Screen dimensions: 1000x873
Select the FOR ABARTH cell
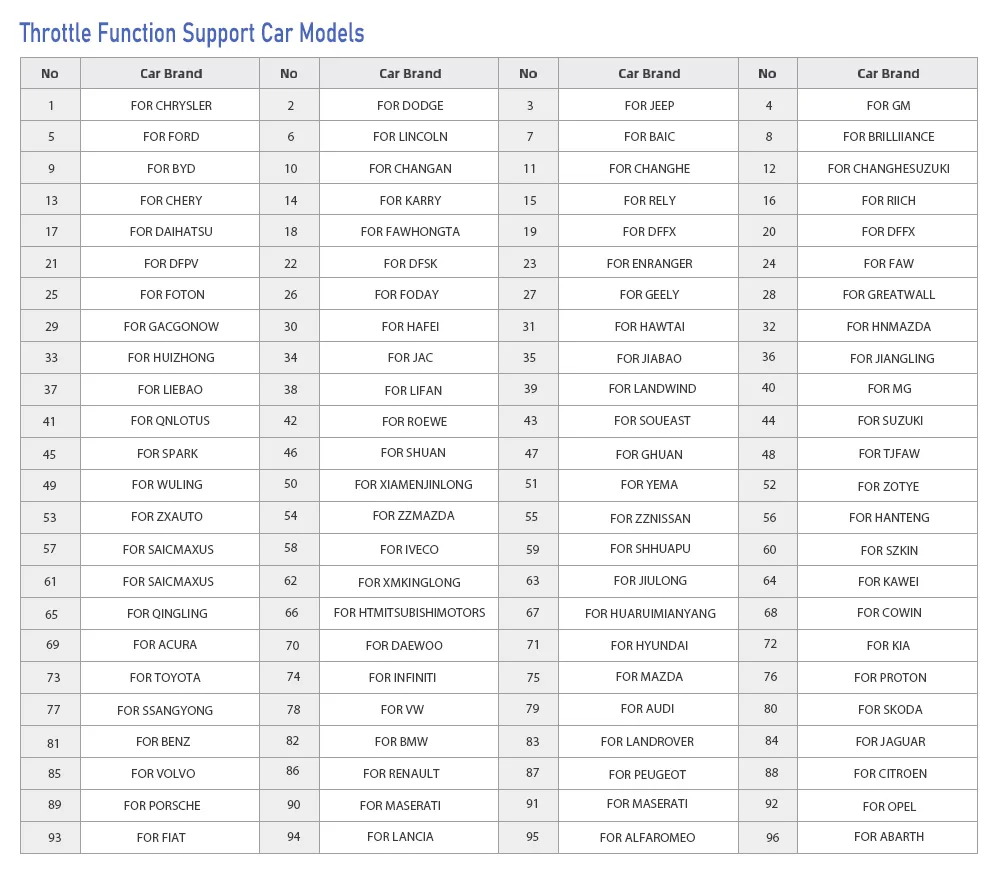click(x=888, y=836)
